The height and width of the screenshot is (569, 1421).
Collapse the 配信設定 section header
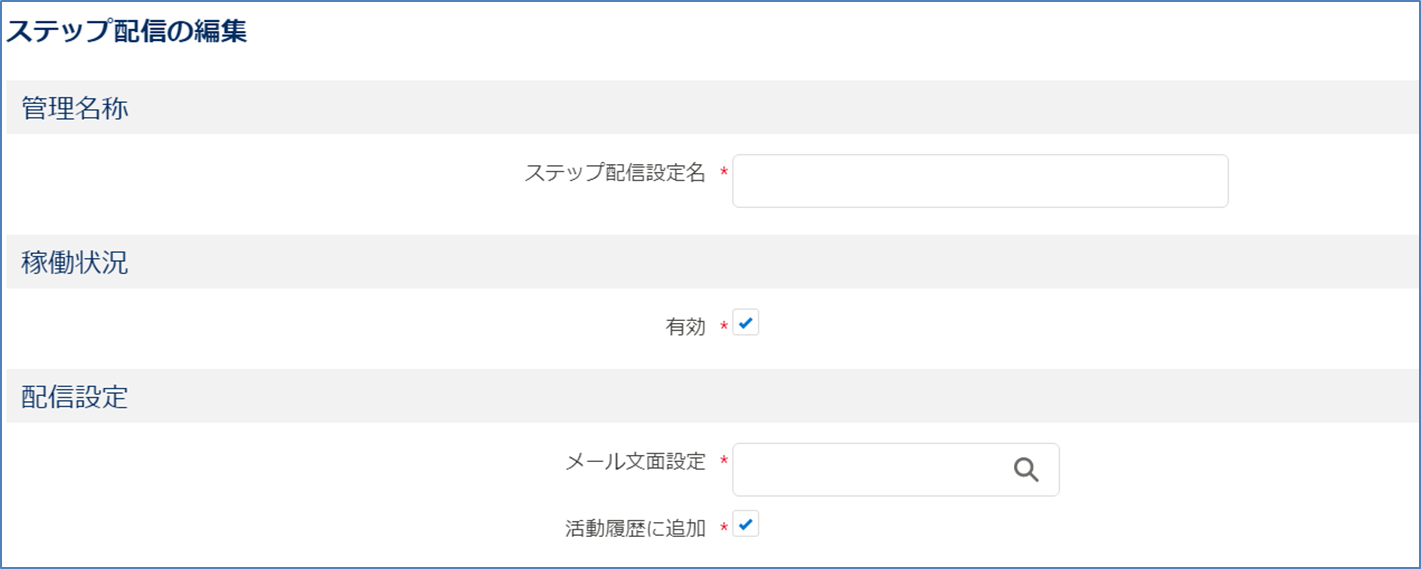click(710, 396)
